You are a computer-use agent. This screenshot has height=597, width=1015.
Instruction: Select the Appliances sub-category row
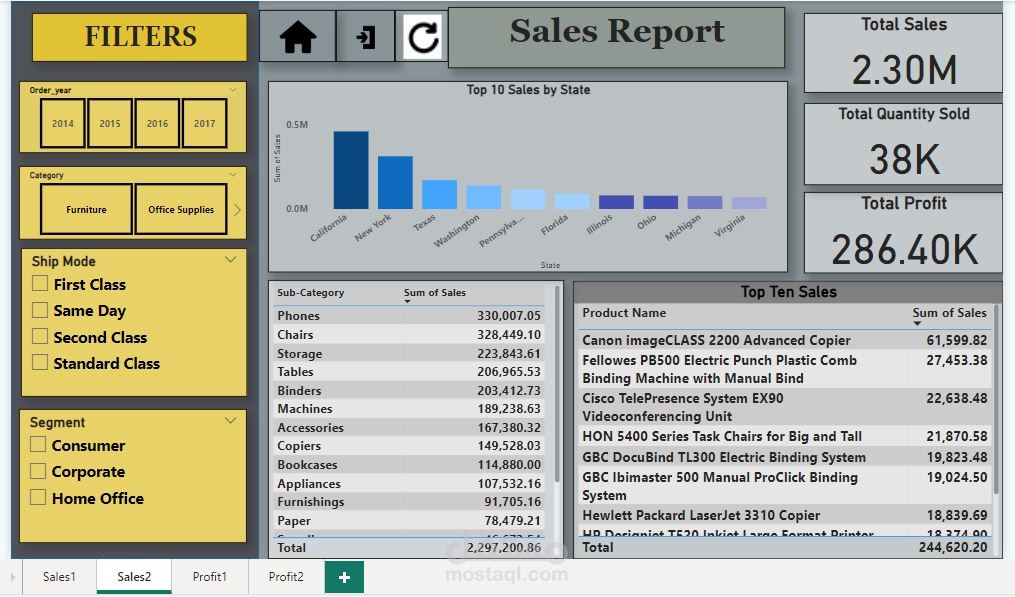tap(409, 483)
